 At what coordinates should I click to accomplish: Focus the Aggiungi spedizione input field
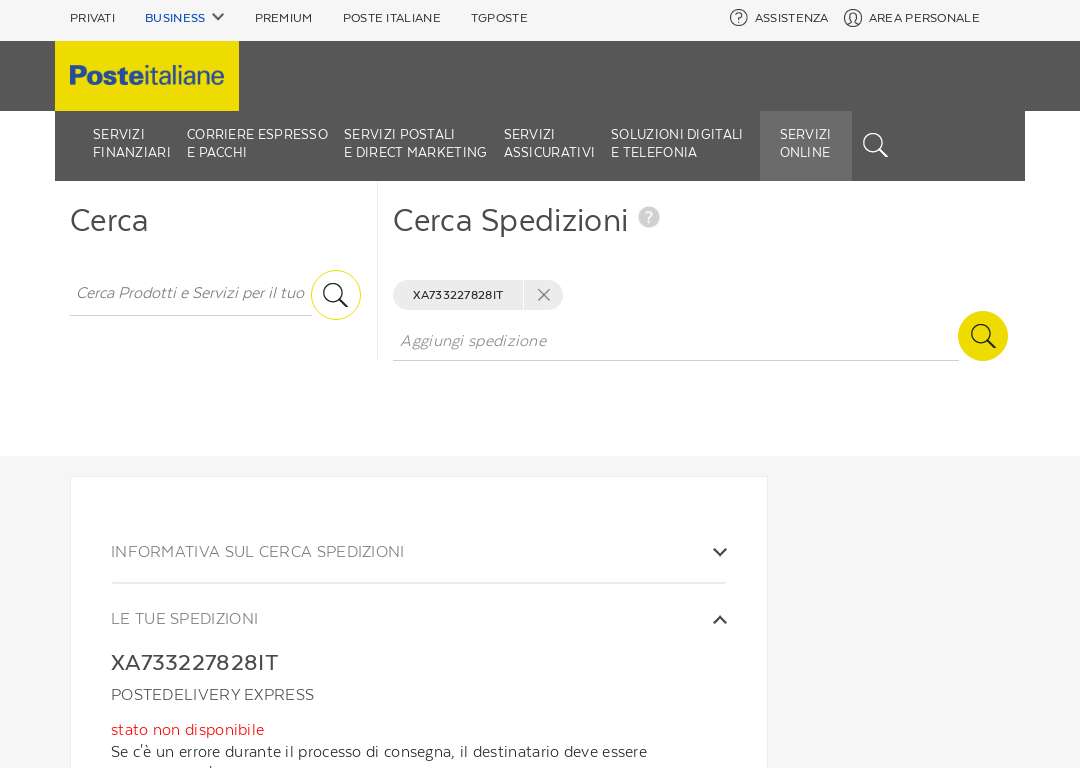(676, 341)
